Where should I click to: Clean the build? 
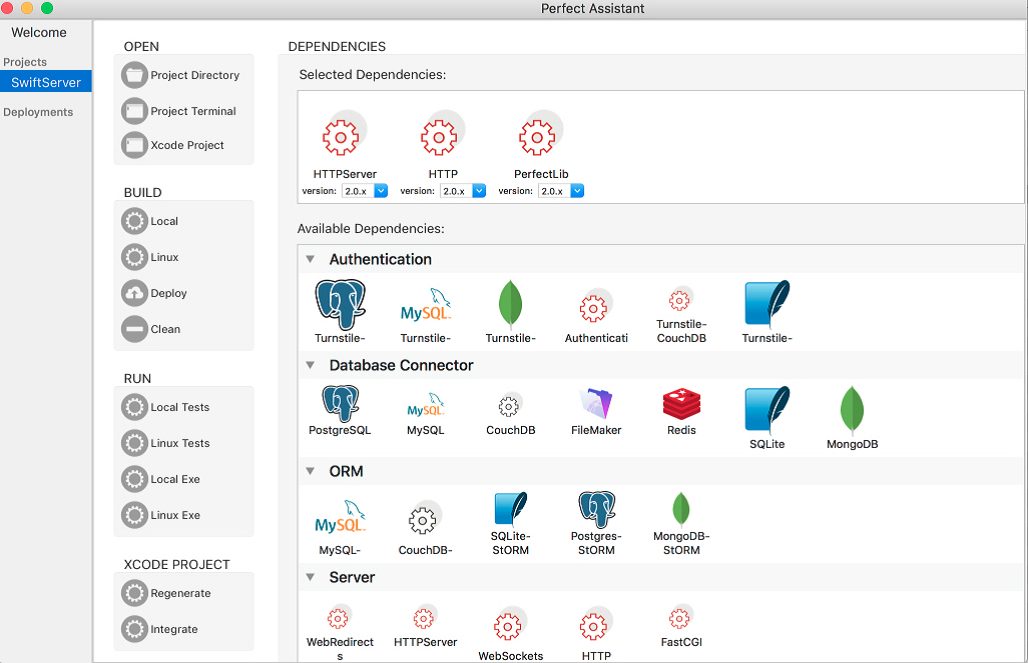pyautogui.click(x=151, y=329)
